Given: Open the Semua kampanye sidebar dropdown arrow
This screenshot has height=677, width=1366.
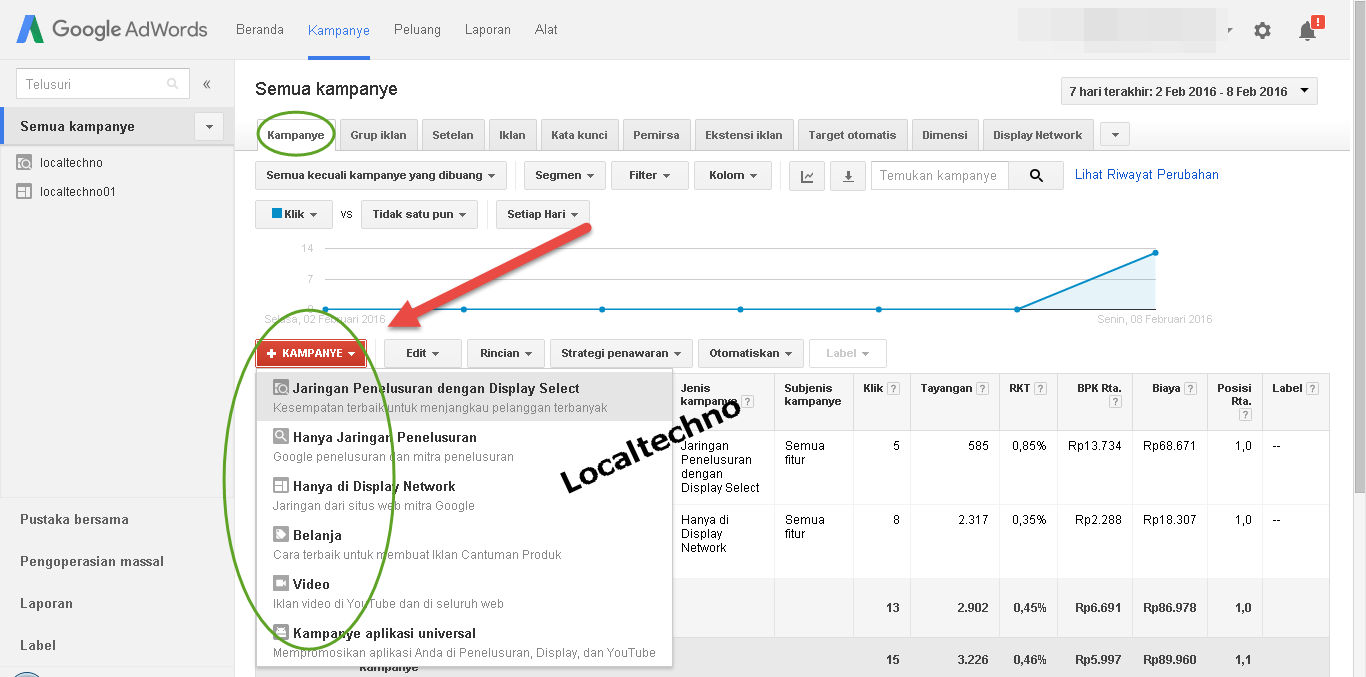Looking at the screenshot, I should click(209, 126).
